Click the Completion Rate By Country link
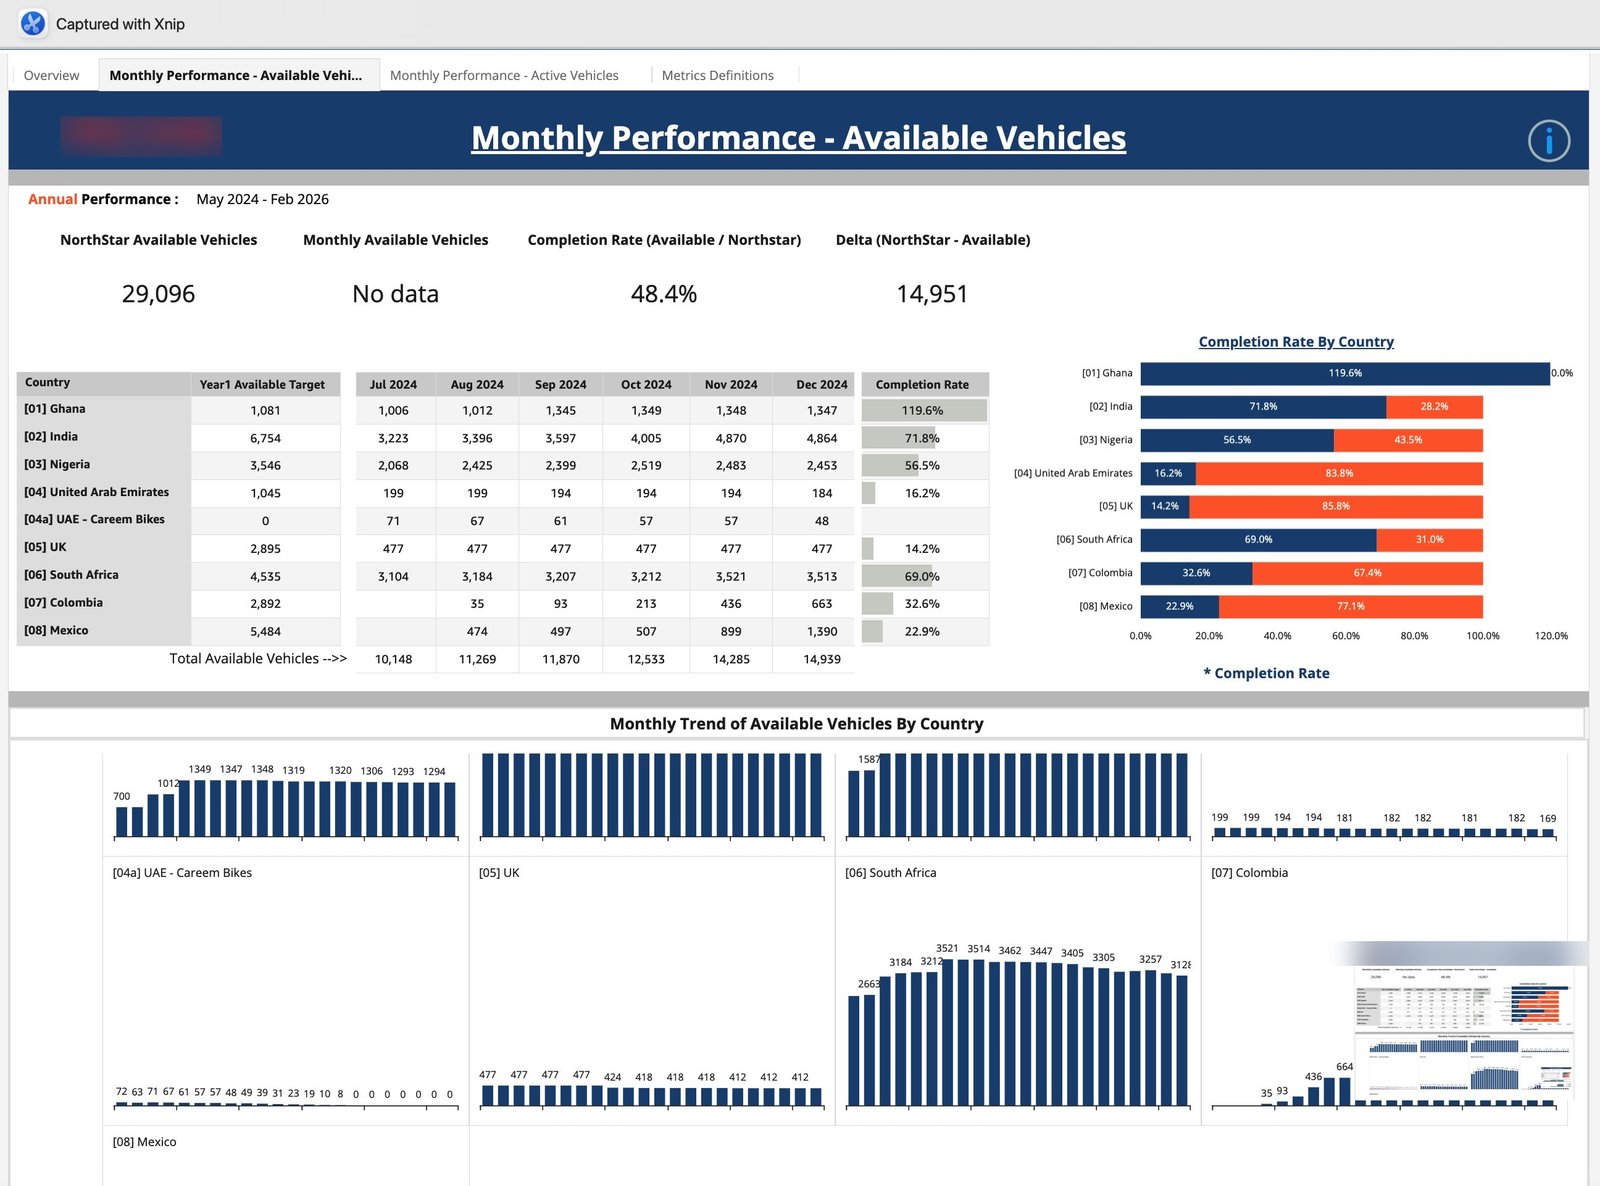 pos(1296,342)
